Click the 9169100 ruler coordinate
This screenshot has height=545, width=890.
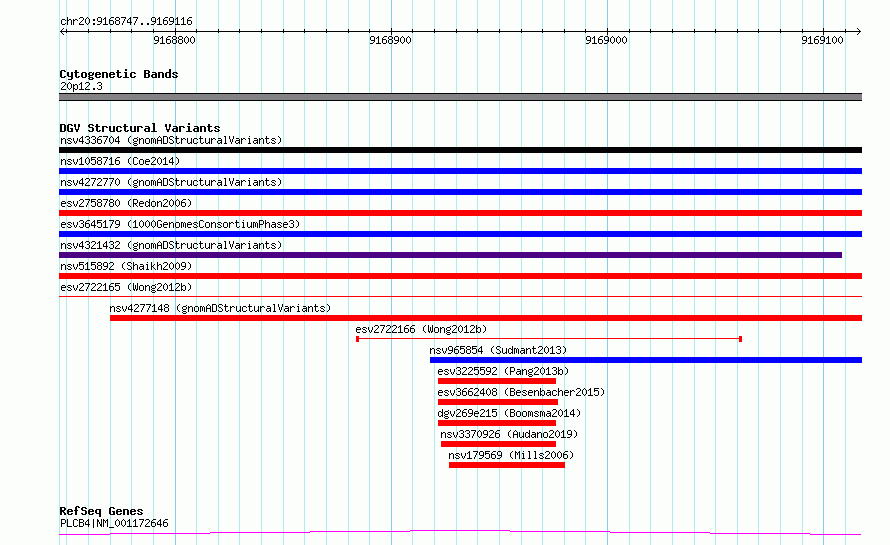[x=822, y=40]
